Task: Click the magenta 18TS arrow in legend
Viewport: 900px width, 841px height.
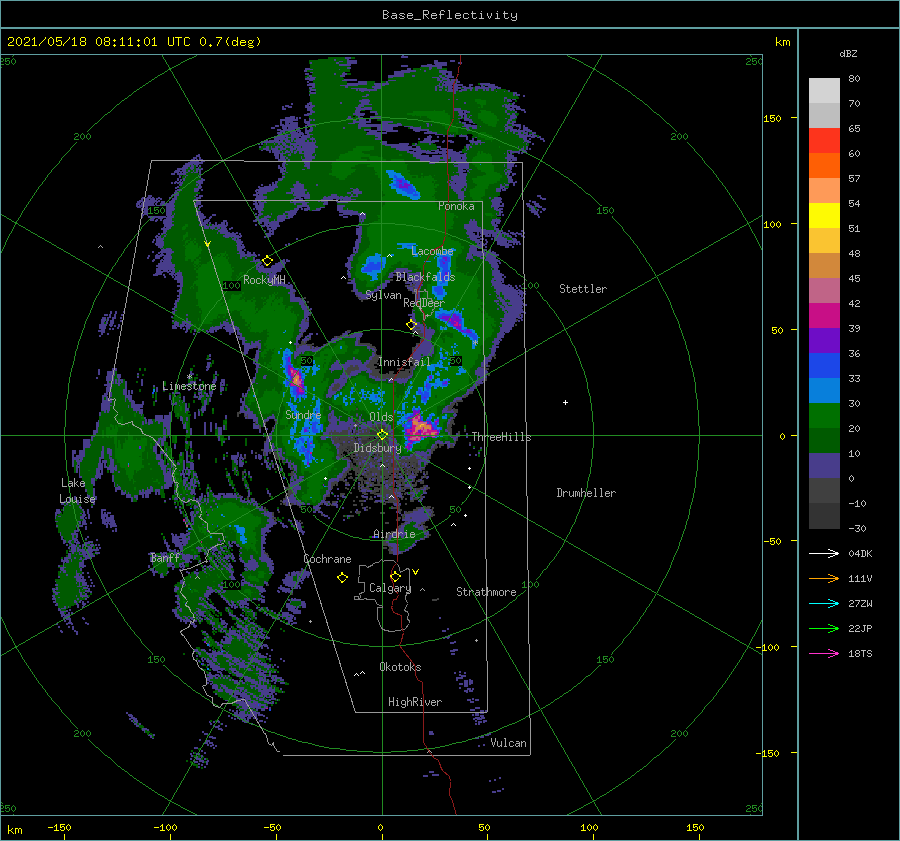Action: pyautogui.click(x=824, y=653)
